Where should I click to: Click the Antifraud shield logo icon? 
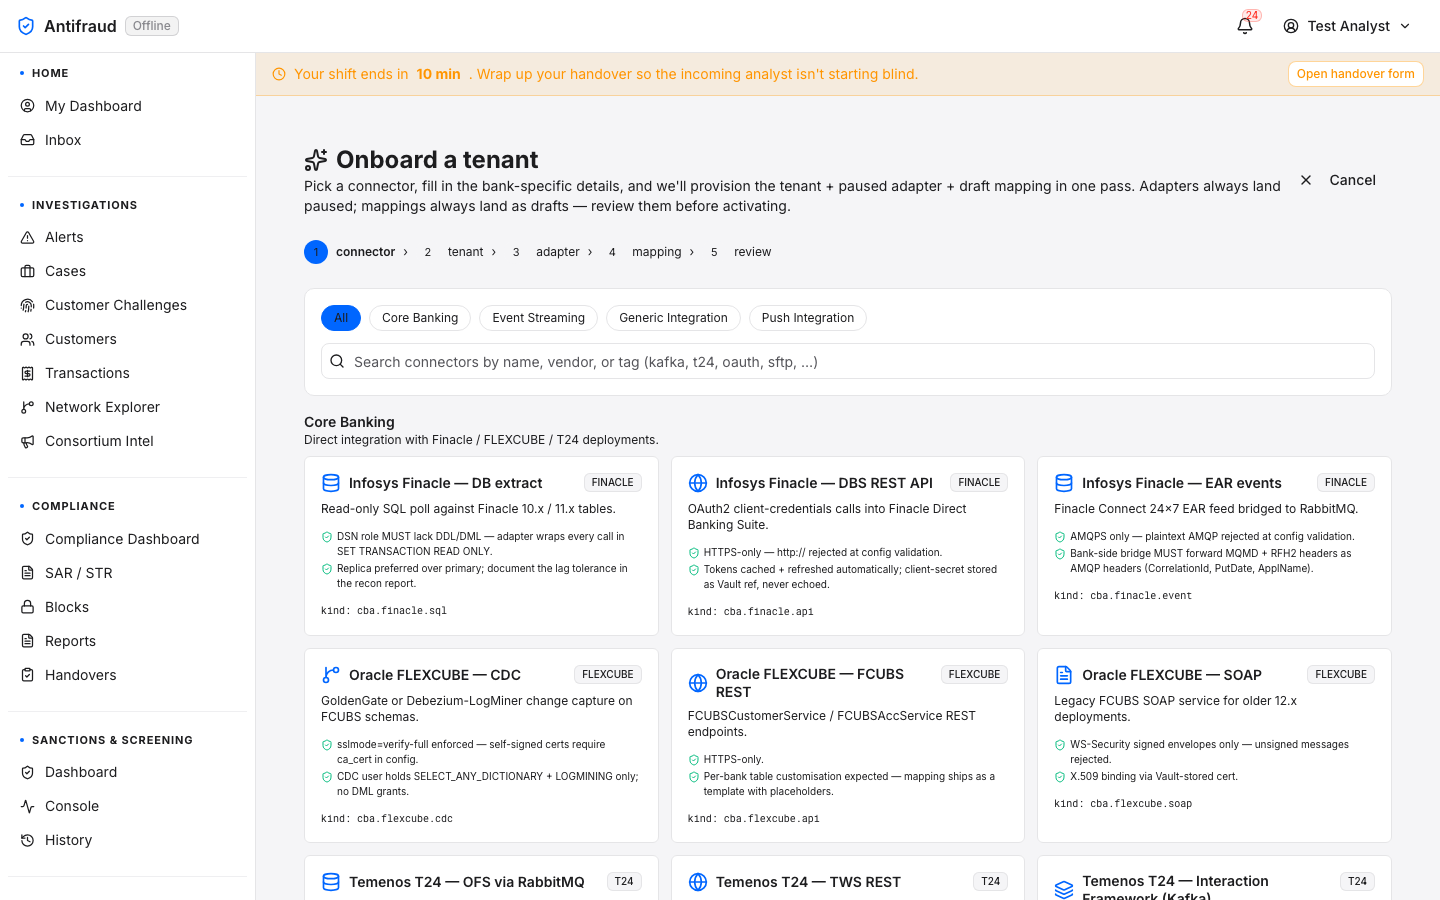point(26,26)
